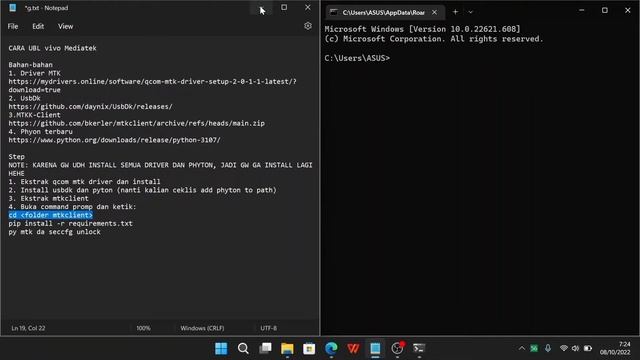Maximize the Terminal window
640x360 pixels.
pos(605,10)
